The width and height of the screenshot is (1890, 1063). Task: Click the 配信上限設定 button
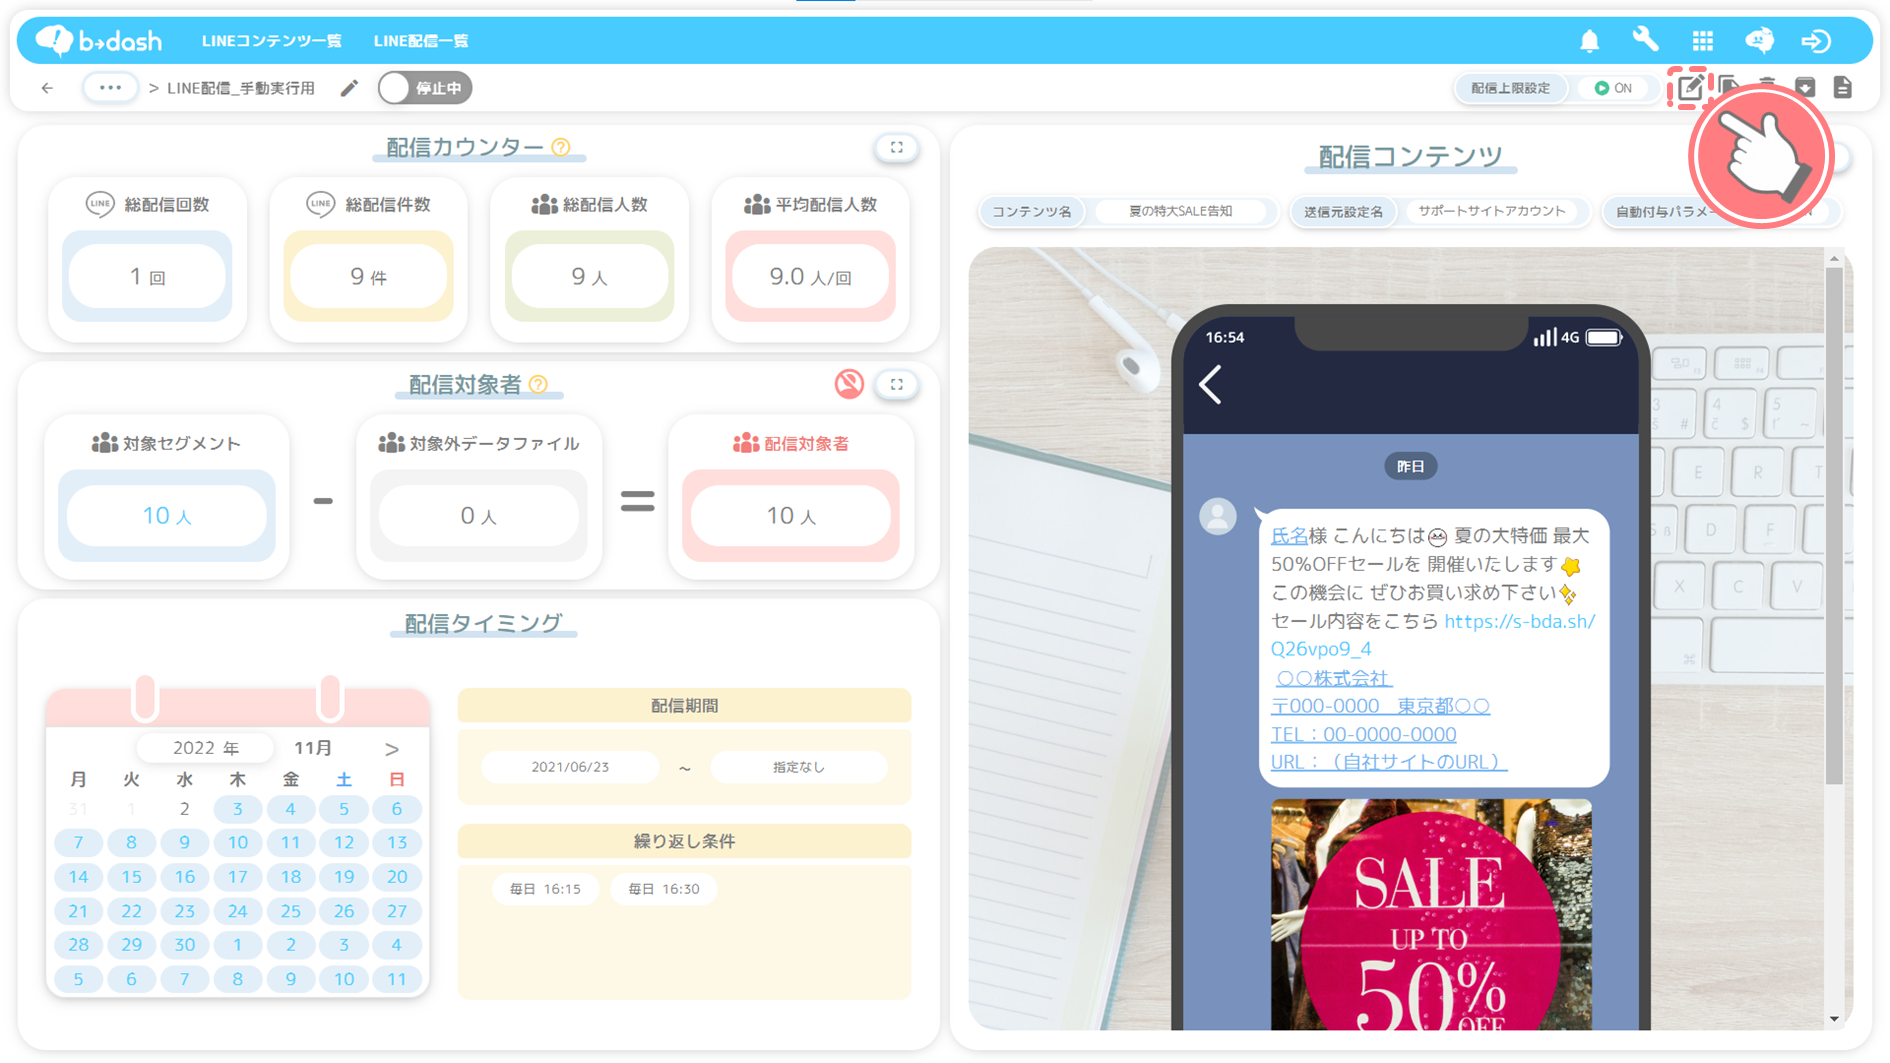[1510, 88]
